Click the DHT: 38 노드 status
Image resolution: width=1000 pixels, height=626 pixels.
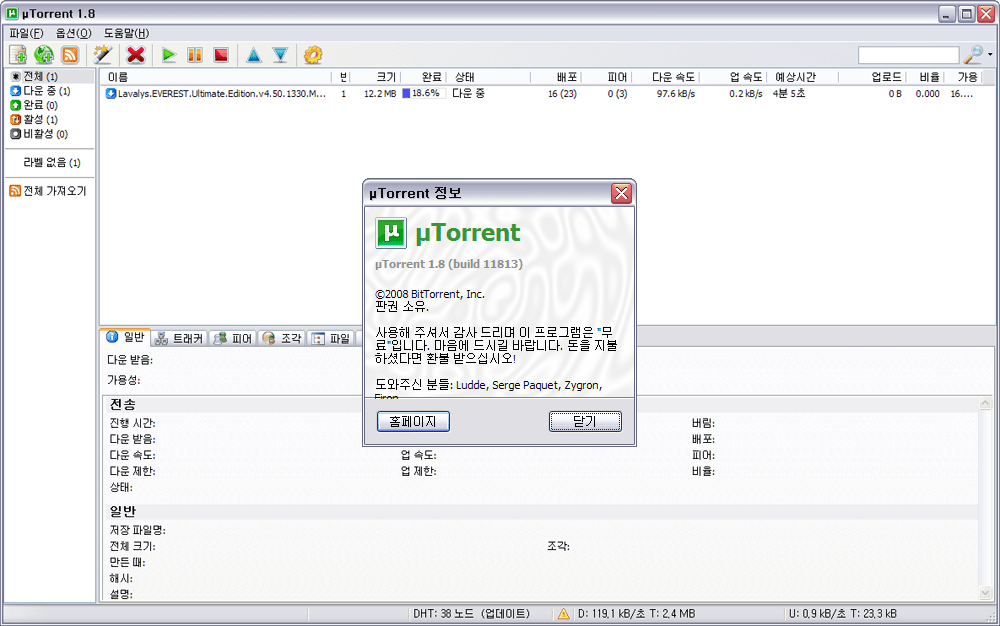tap(471, 614)
